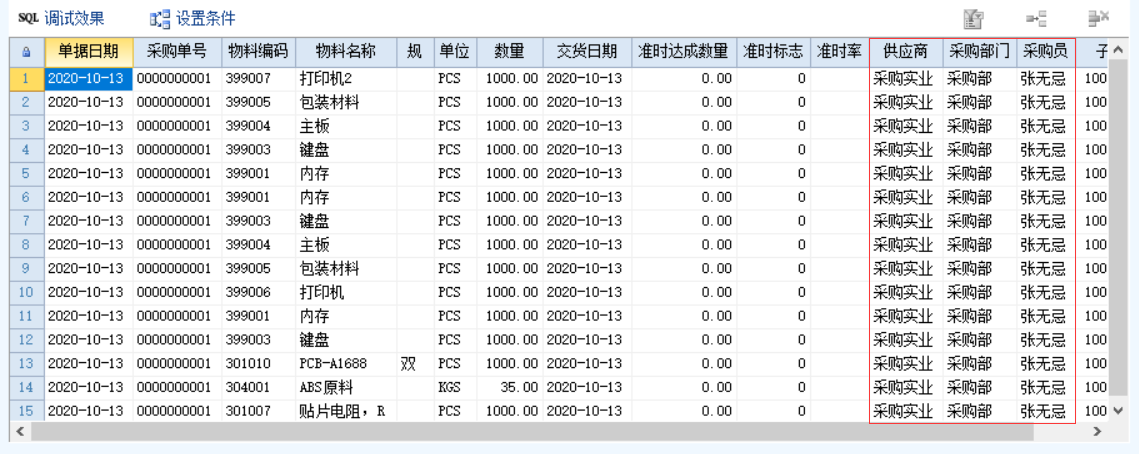The height and width of the screenshot is (454, 1139).
Task: Click 采购实业 supplier cell in row 1
Action: point(905,78)
